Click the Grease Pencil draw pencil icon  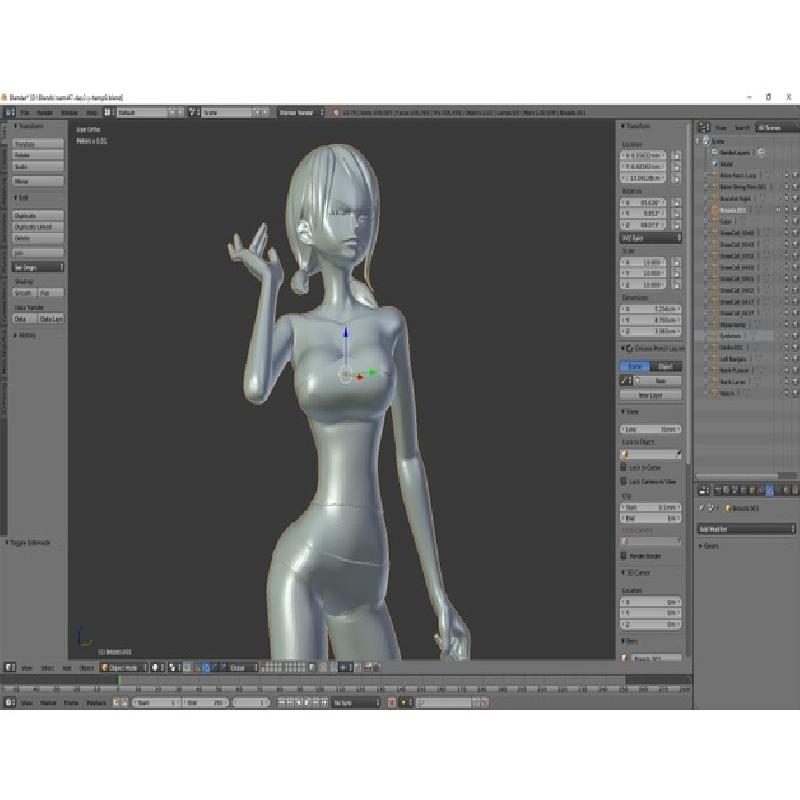(x=625, y=381)
